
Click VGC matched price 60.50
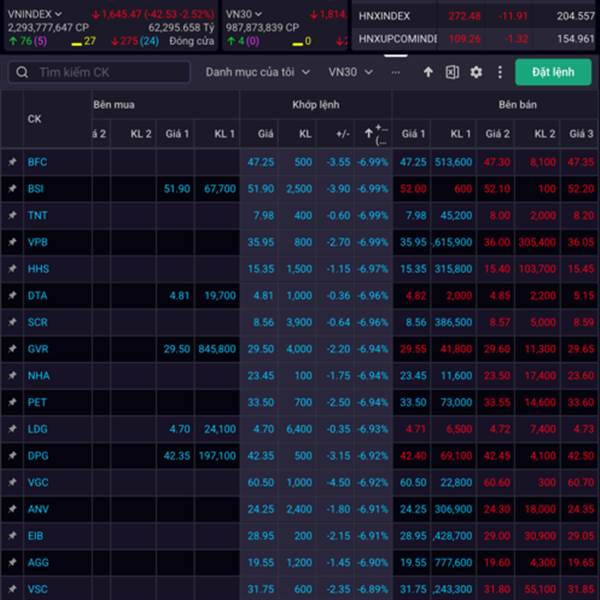261,482
